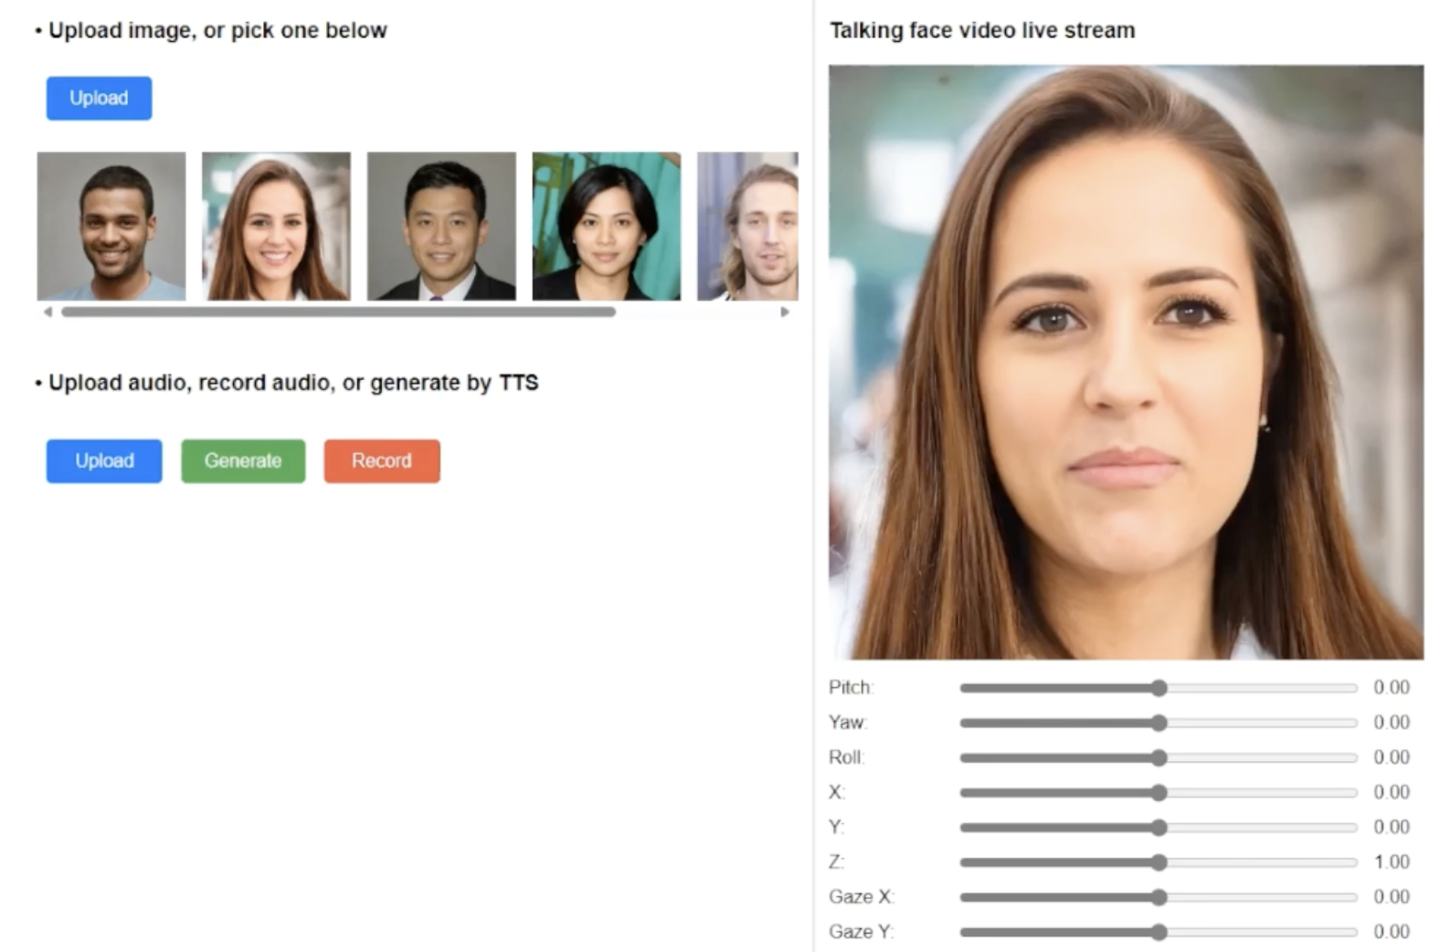Click the talking face video live stream
The width and height of the screenshot is (1440, 952).
(x=1126, y=362)
